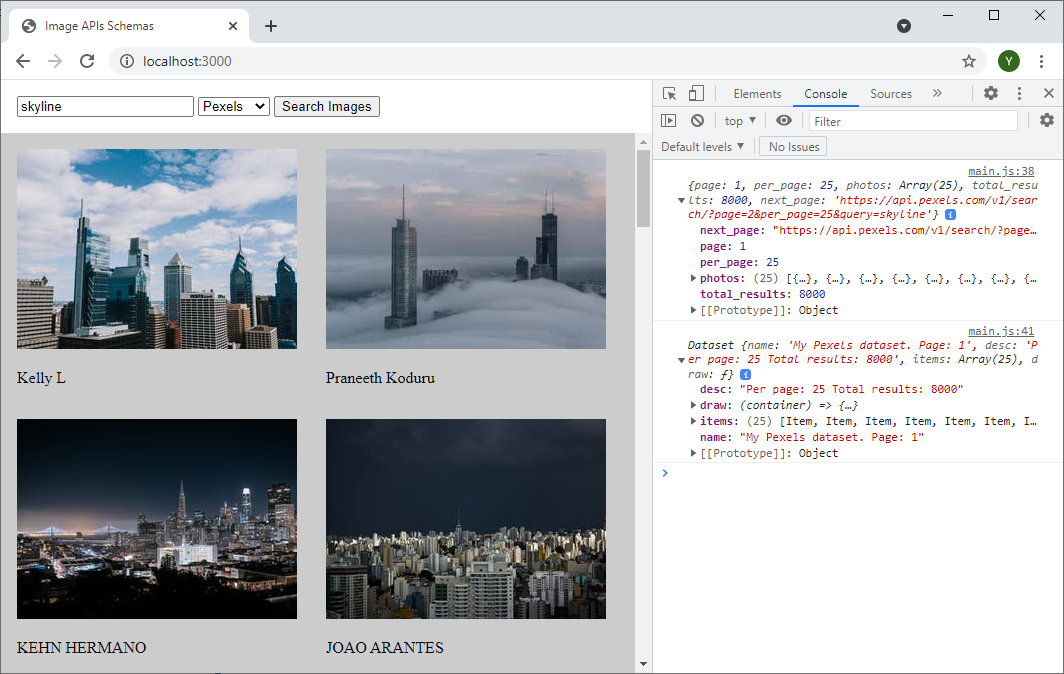
Task: Click inside the skyline search field
Action: pyautogui.click(x=104, y=106)
